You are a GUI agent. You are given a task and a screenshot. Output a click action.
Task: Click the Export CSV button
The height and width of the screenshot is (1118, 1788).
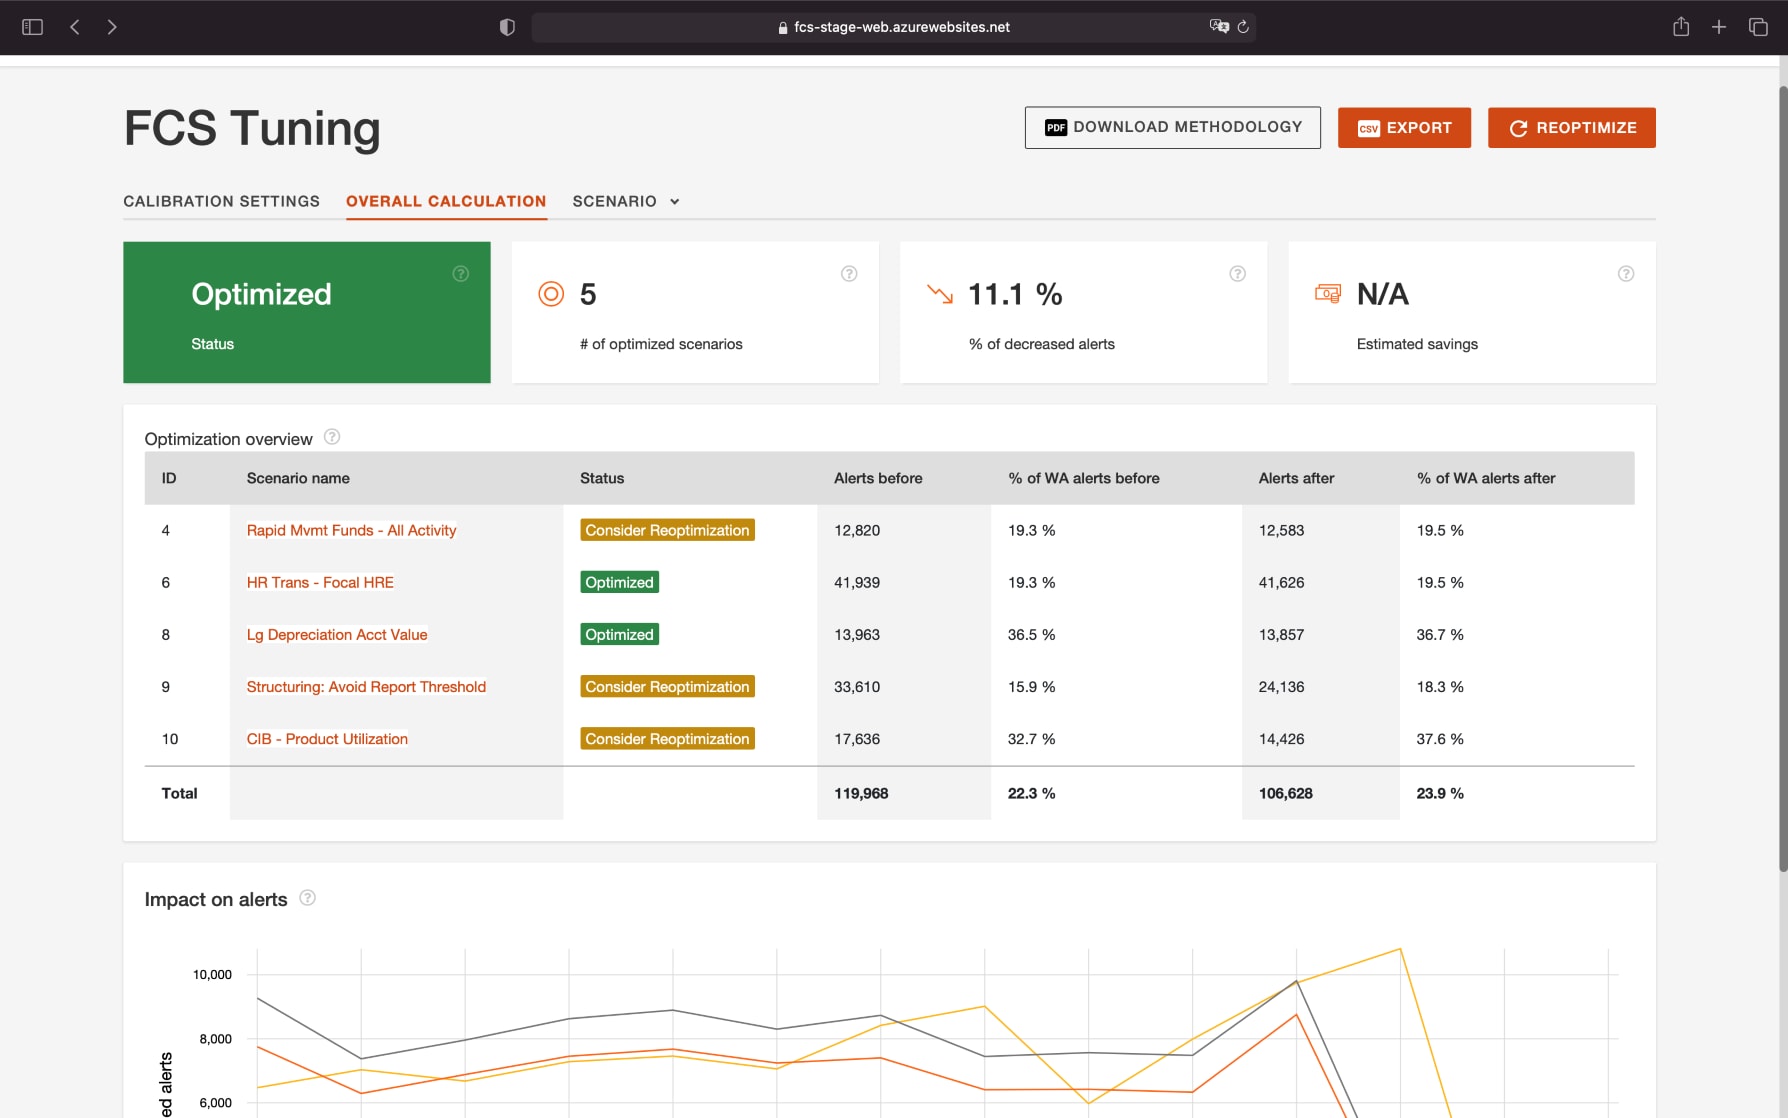(x=1404, y=128)
